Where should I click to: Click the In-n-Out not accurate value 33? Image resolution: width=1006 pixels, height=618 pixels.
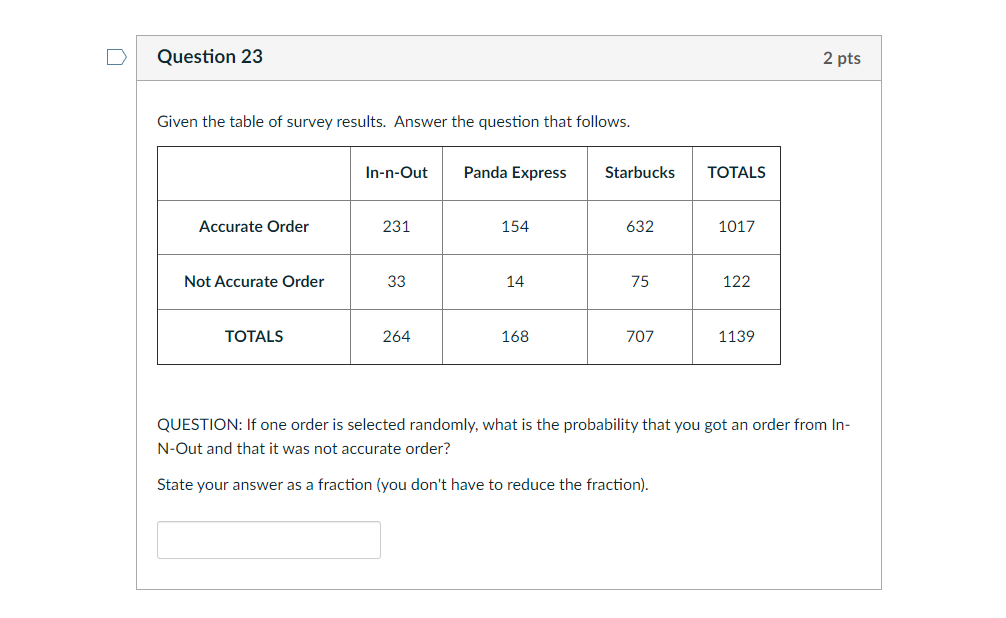pos(396,282)
